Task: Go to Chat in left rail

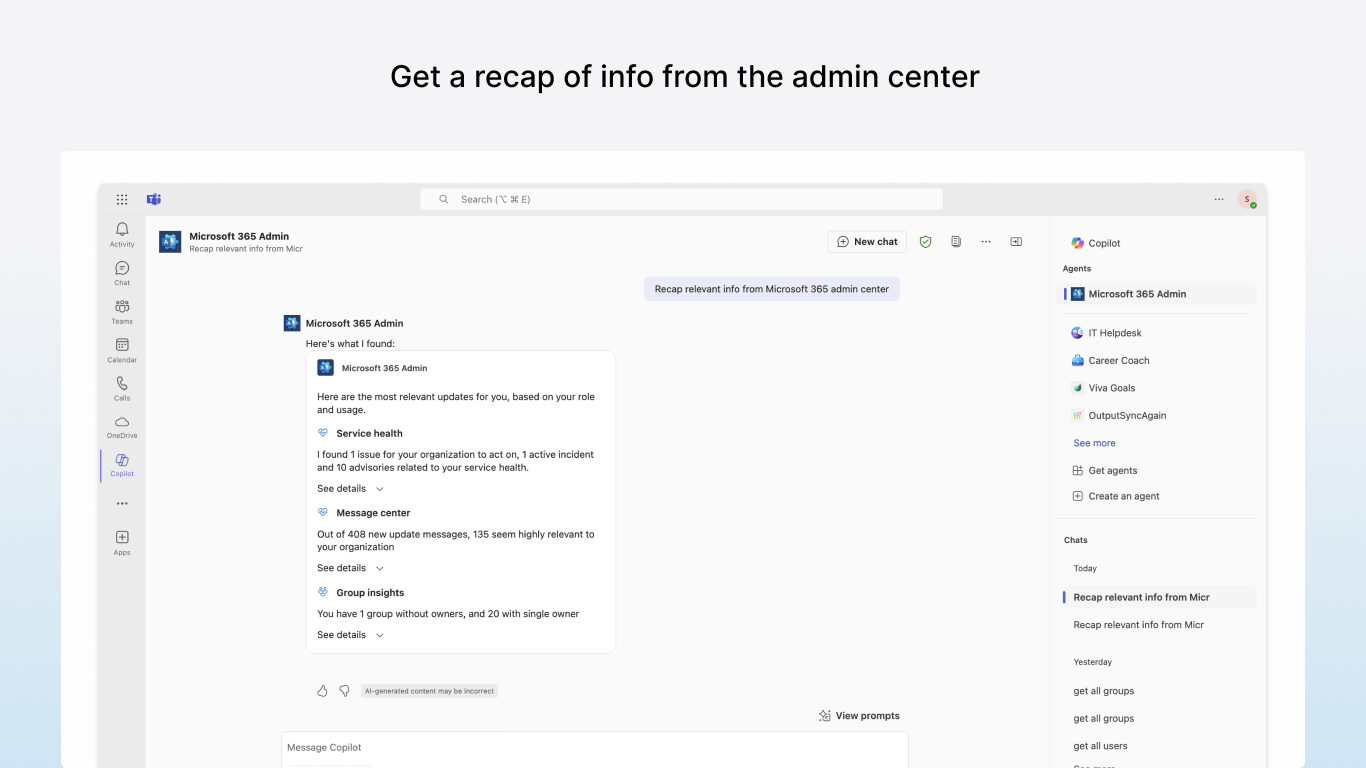Action: pos(122,273)
